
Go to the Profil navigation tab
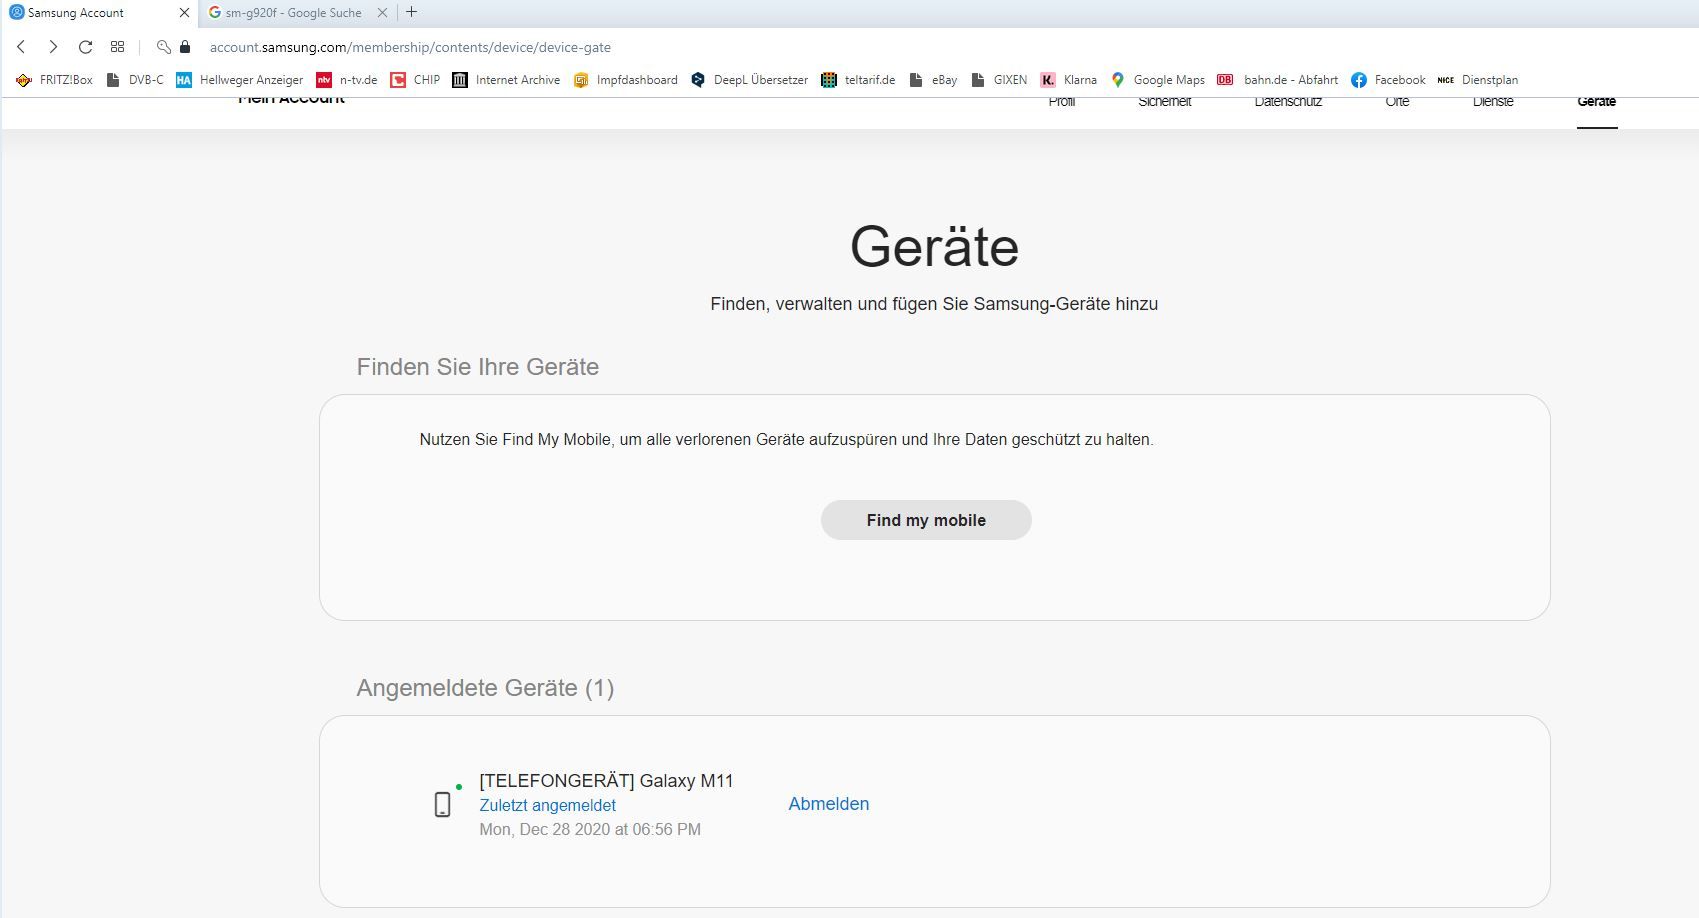click(x=1062, y=102)
